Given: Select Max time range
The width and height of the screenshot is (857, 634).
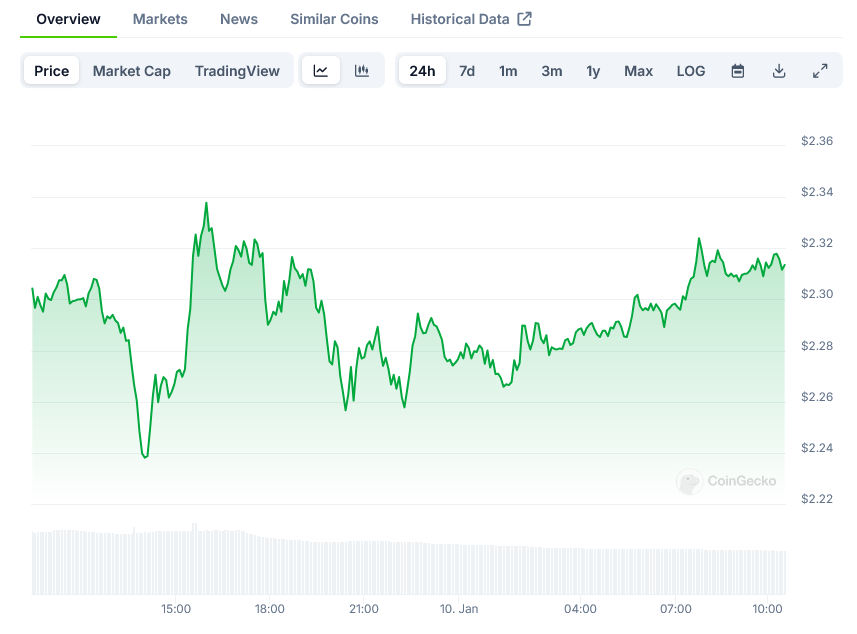Looking at the screenshot, I should coord(638,71).
